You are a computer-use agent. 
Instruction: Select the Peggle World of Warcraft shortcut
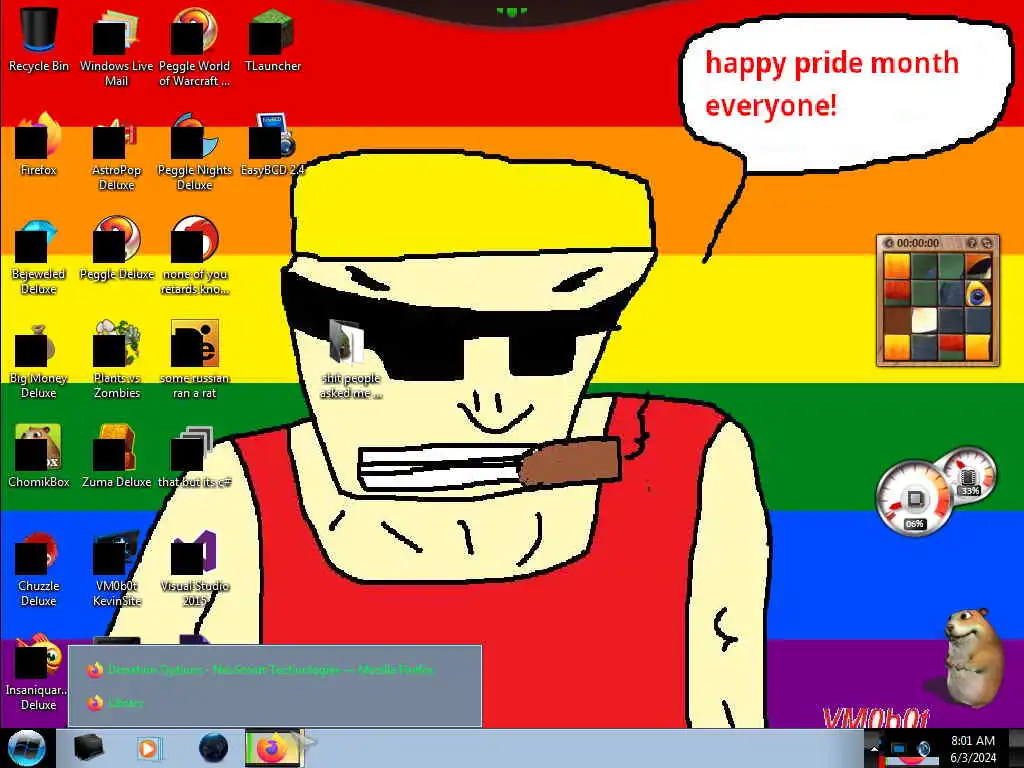point(195,47)
